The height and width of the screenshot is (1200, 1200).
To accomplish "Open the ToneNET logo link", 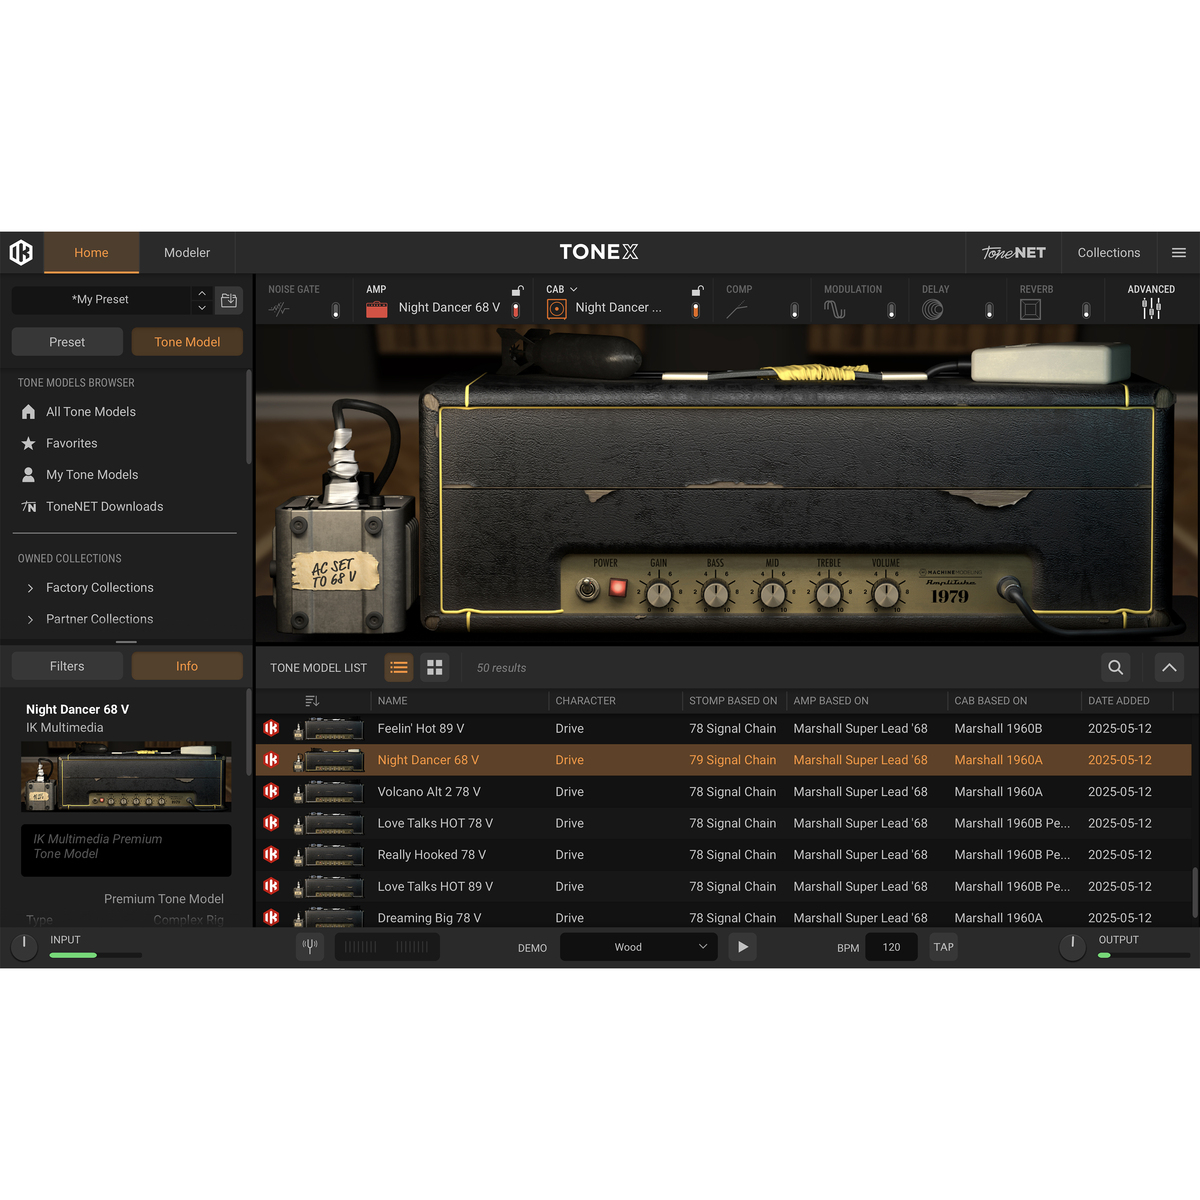I will [x=1013, y=253].
